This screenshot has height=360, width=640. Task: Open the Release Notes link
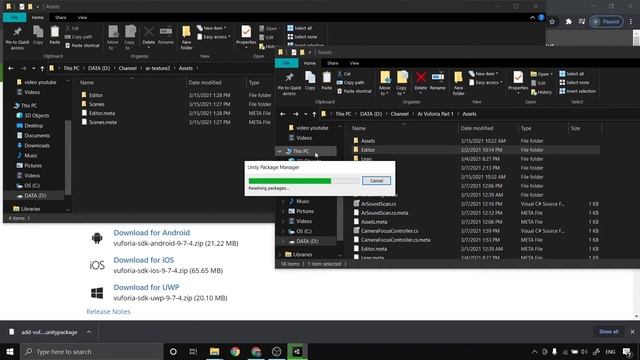108,311
